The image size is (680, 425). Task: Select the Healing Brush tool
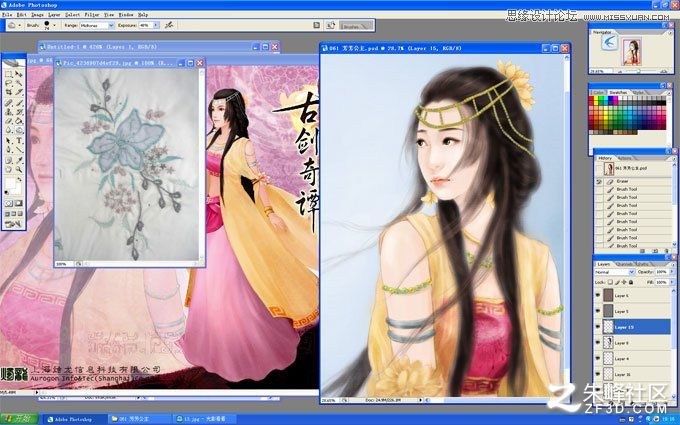coord(8,102)
